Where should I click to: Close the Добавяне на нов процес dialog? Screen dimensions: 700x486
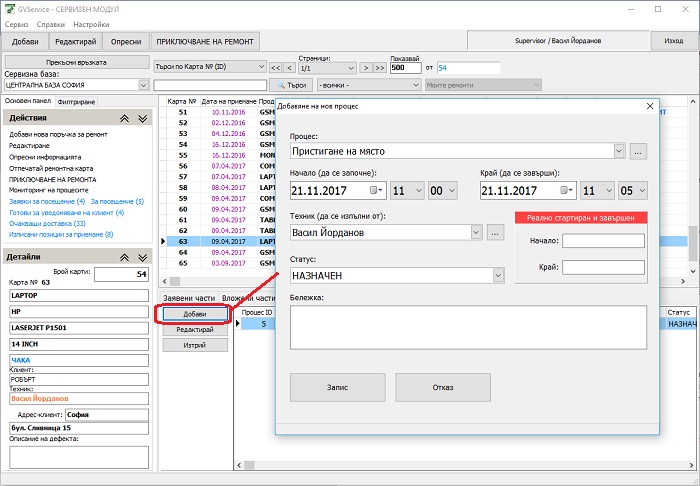click(650, 106)
